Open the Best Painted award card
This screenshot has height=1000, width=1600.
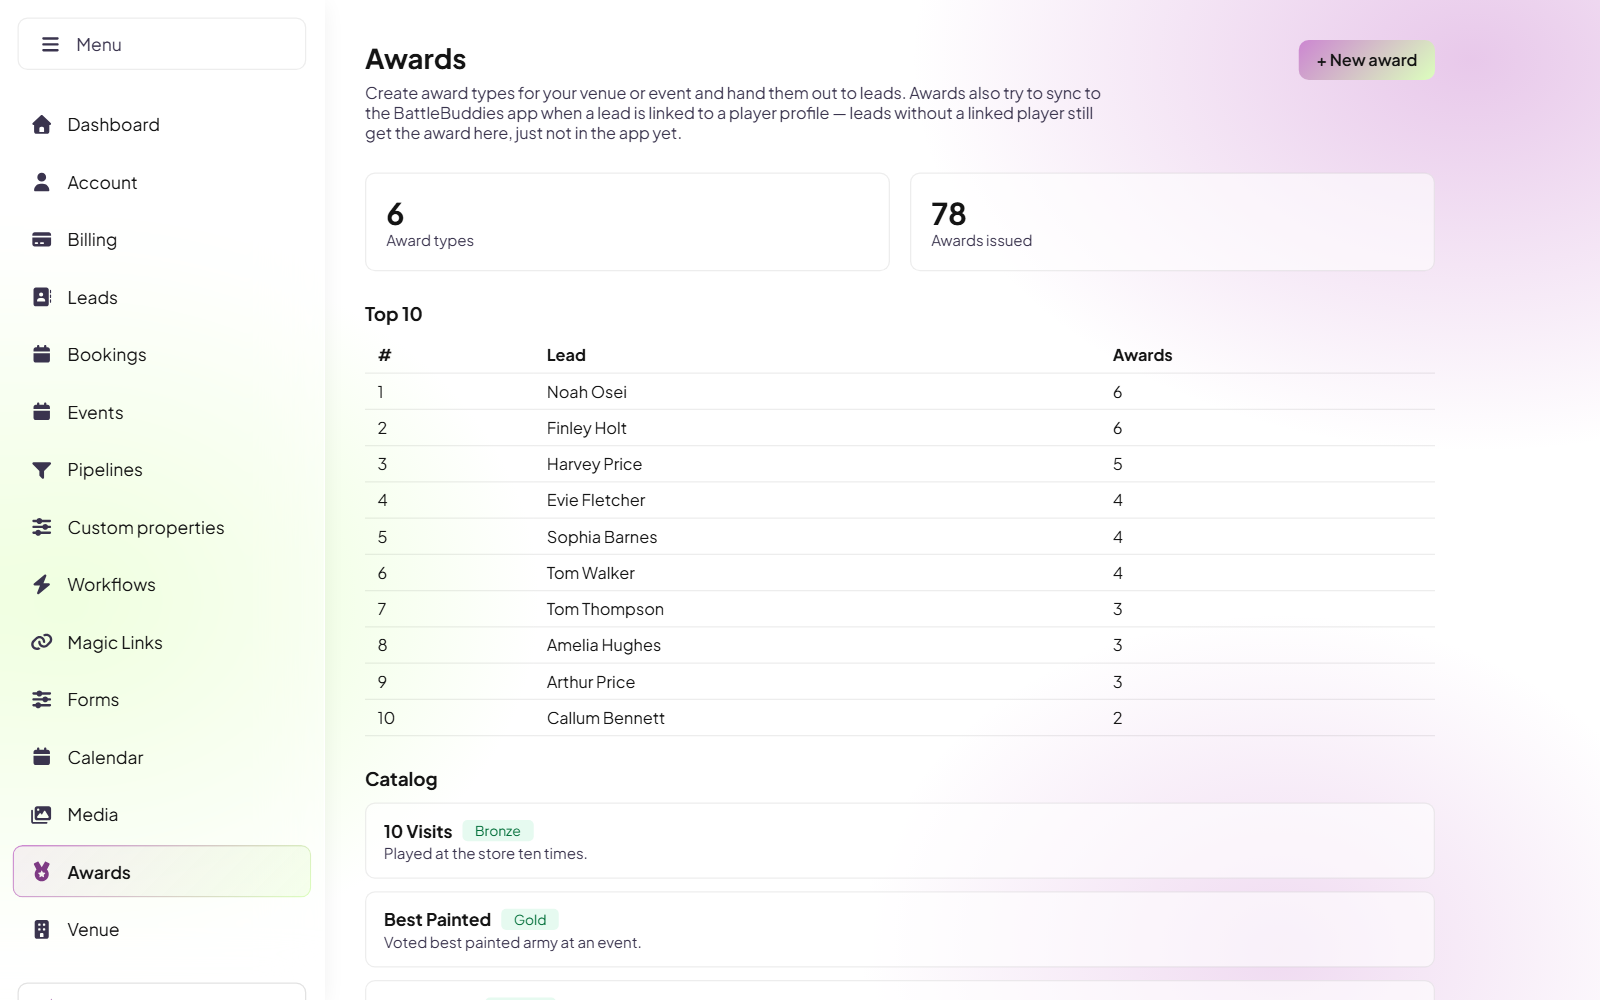(x=899, y=930)
